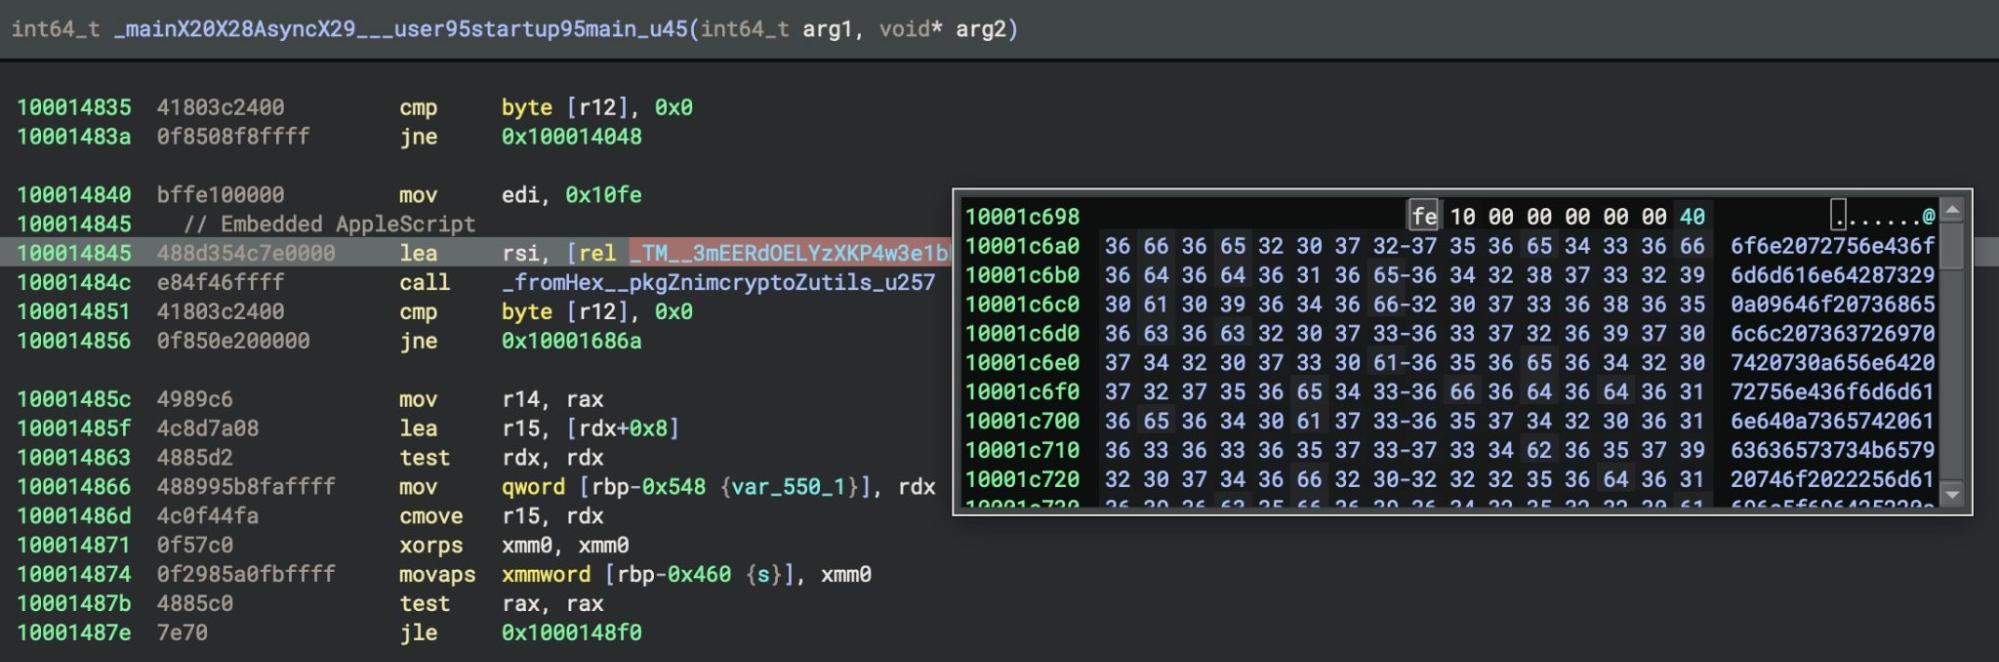Select hex preview address 10001c6a0
This screenshot has height=662, width=1999.
[x=1021, y=246]
